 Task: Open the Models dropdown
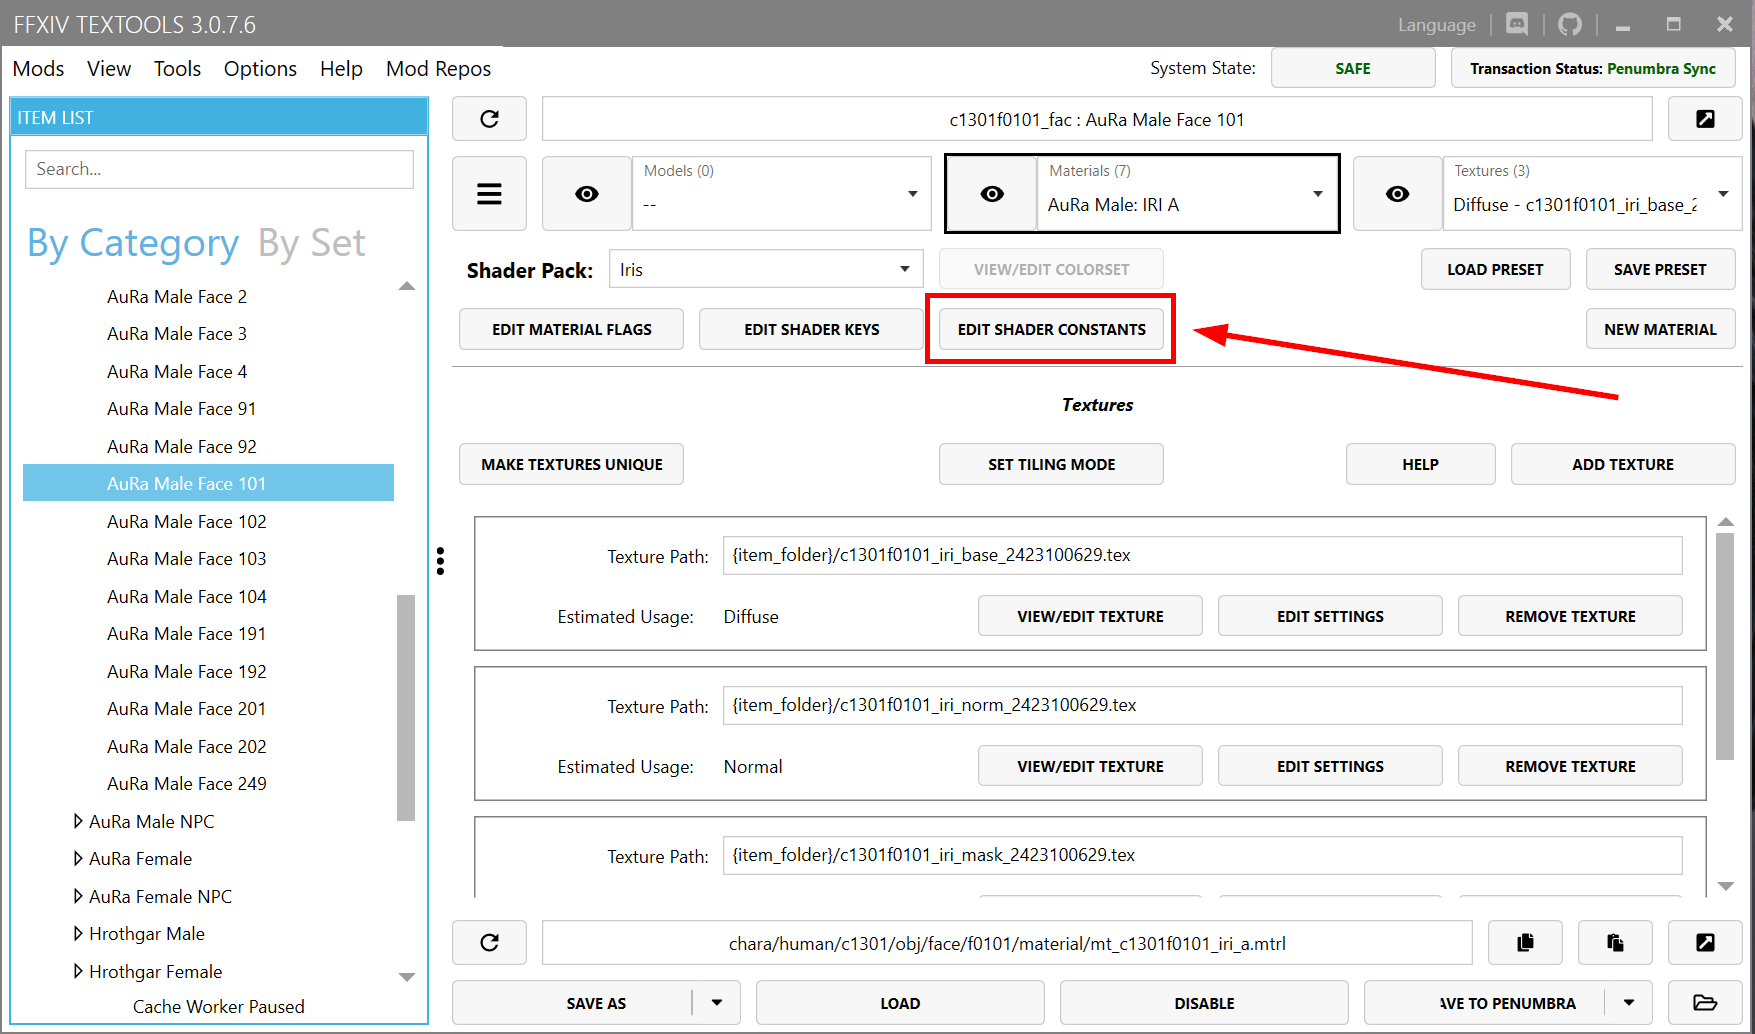click(x=782, y=194)
